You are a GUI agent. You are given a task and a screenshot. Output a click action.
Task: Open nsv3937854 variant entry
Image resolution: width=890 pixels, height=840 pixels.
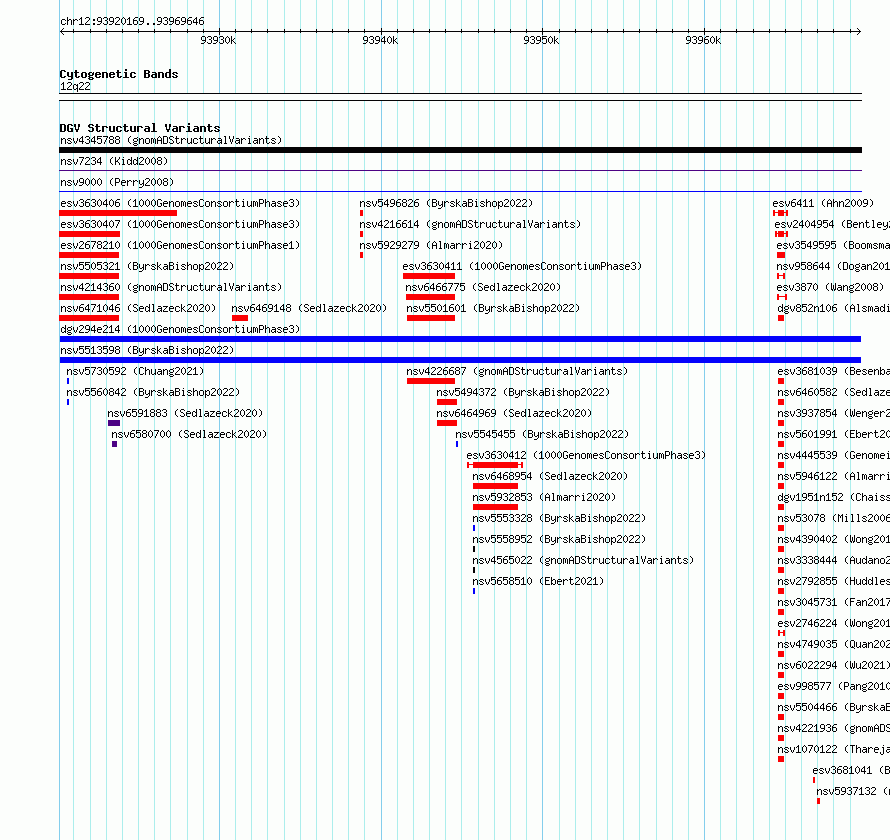pyautogui.click(x=834, y=413)
